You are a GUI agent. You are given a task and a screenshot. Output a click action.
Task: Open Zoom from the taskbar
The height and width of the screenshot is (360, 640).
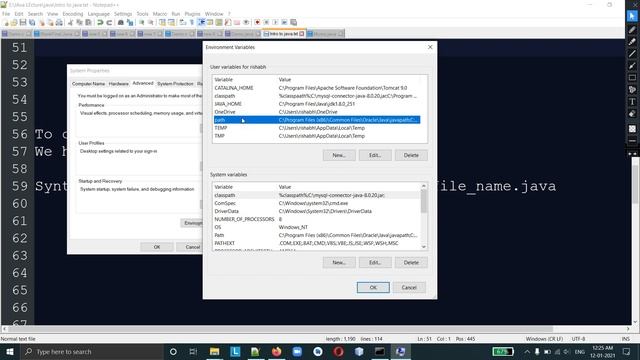(x=297, y=351)
